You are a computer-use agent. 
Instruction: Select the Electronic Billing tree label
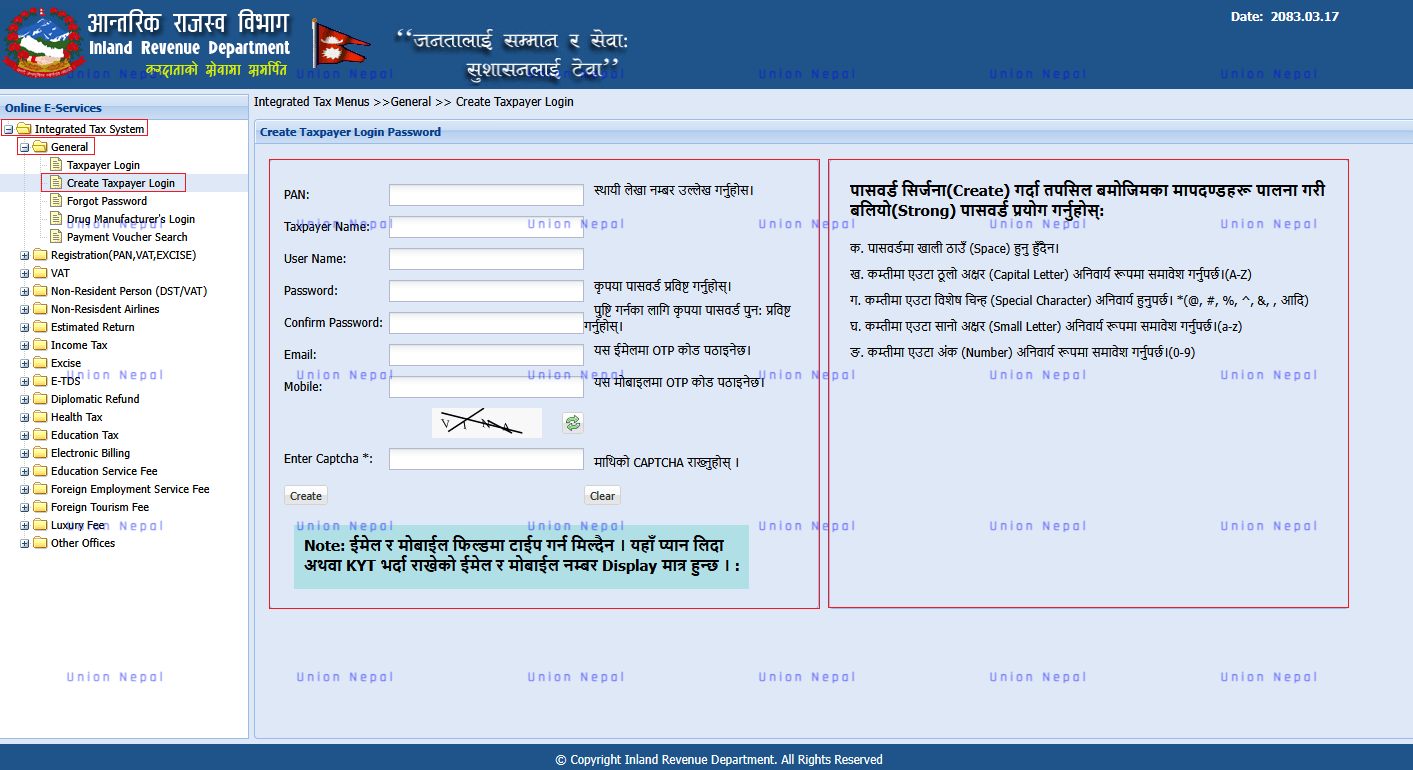tap(90, 453)
